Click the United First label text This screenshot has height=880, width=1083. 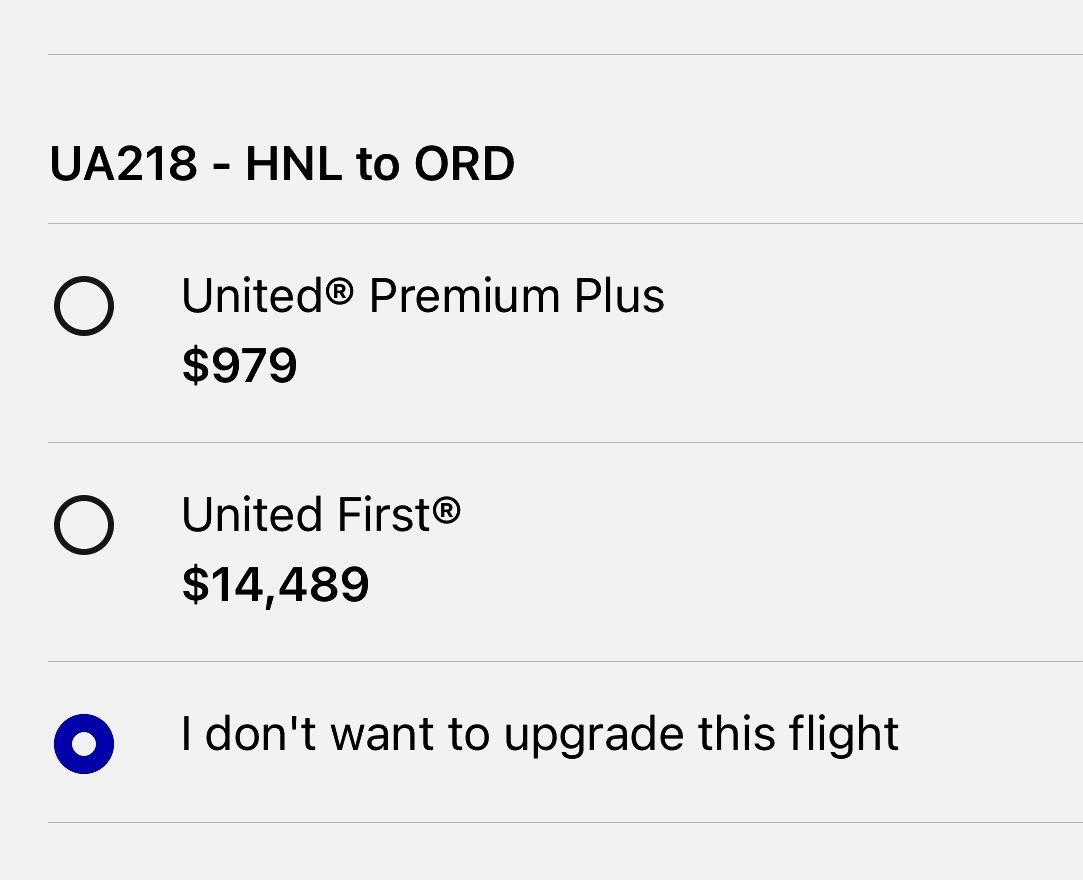point(322,514)
